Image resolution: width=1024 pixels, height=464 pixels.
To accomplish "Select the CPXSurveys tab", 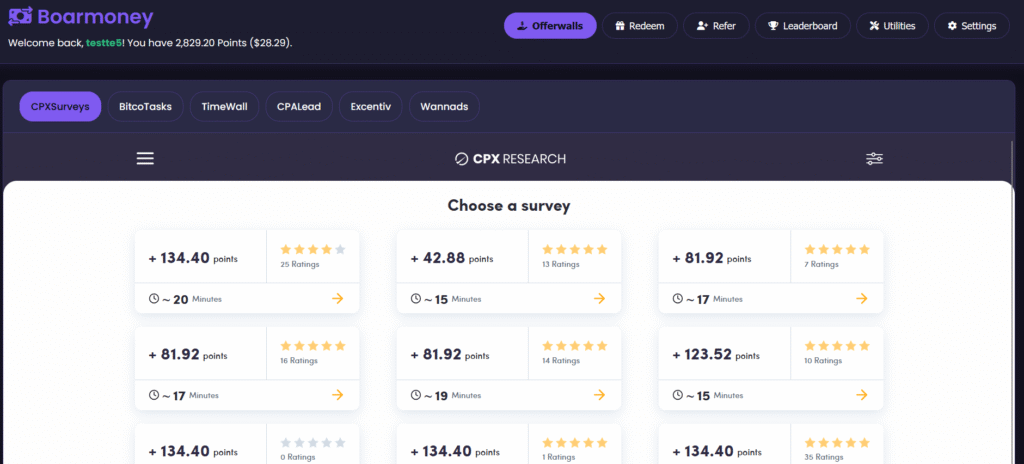I will tap(60, 107).
